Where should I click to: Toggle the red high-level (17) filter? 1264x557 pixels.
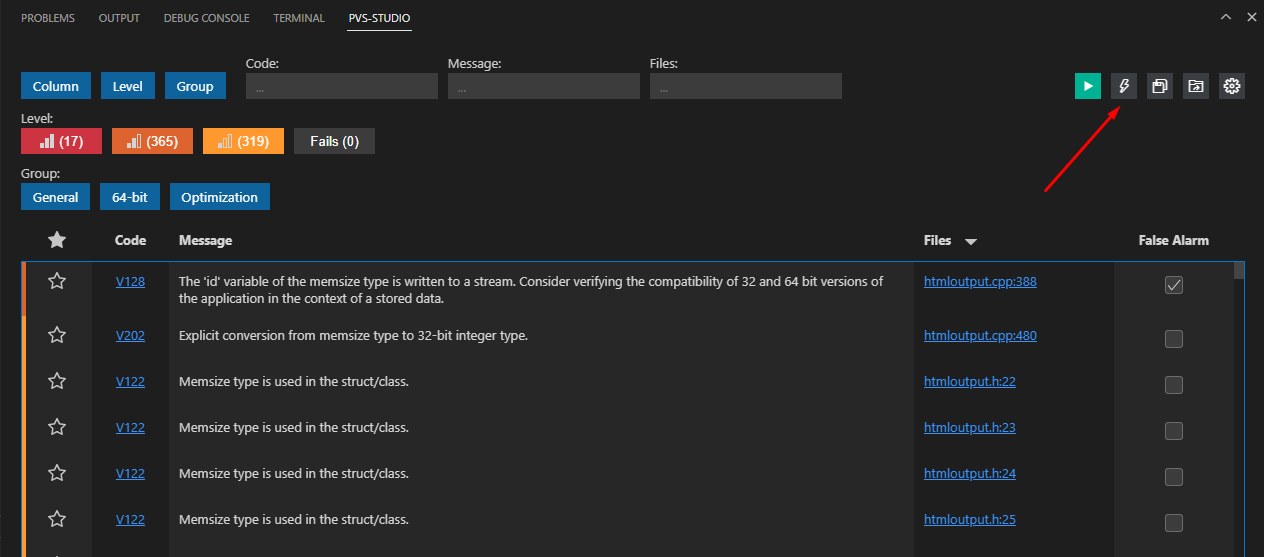tap(61, 141)
